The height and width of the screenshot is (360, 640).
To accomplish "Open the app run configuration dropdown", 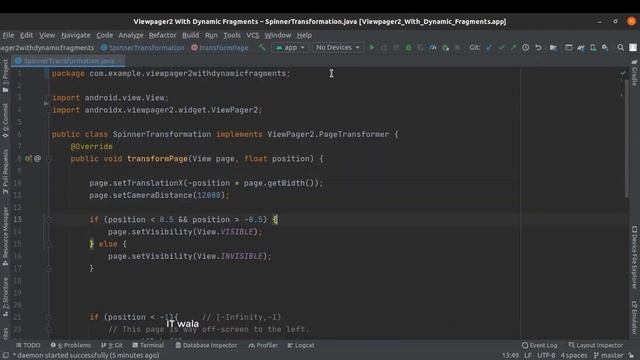I will (x=290, y=48).
